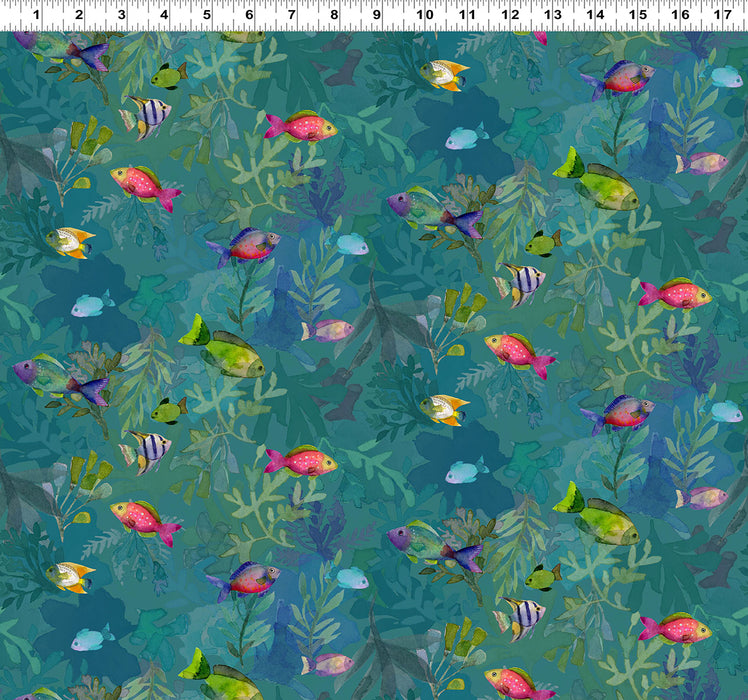Viewport: 748px width, 700px height.
Task: Click the ruler number "13"
Action: pos(552,15)
